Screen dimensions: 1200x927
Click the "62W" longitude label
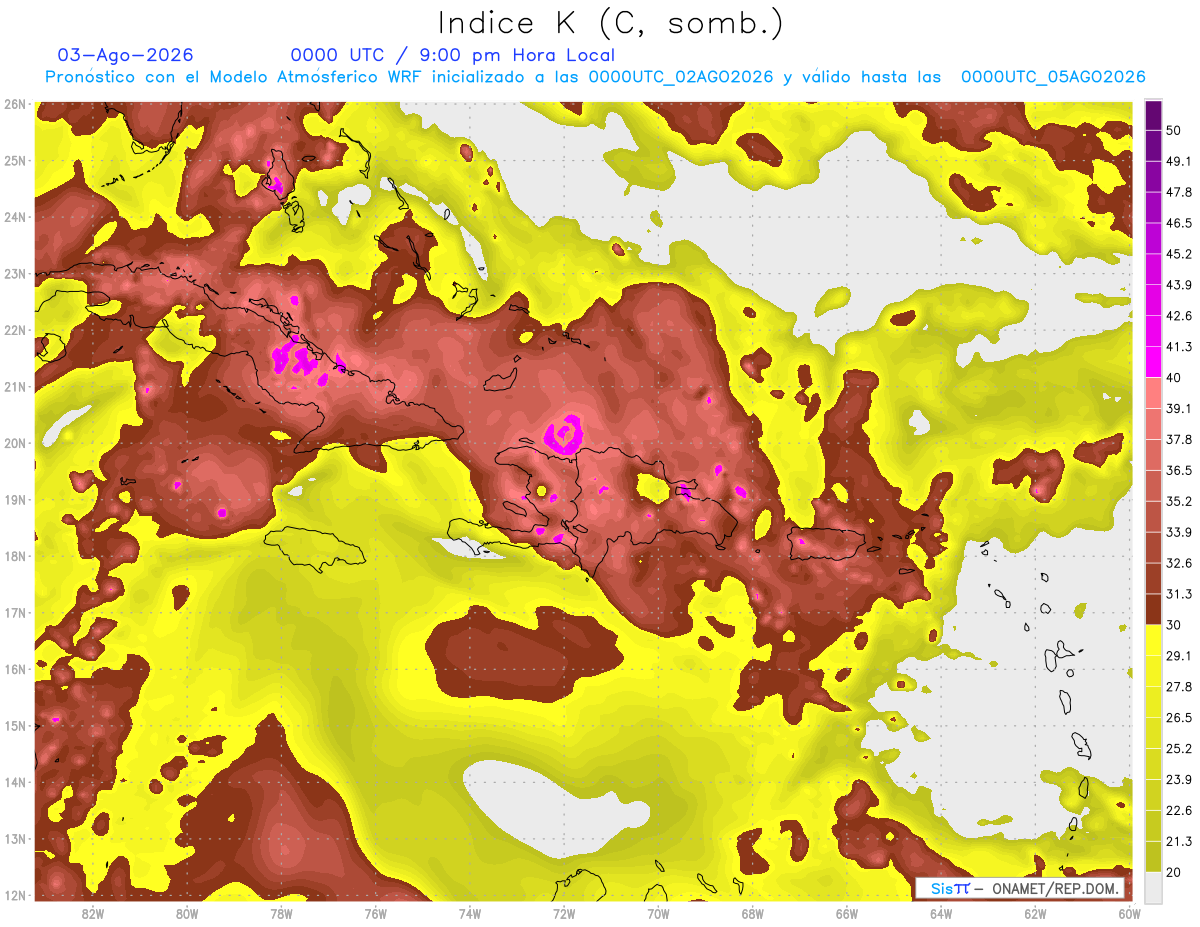1035,914
